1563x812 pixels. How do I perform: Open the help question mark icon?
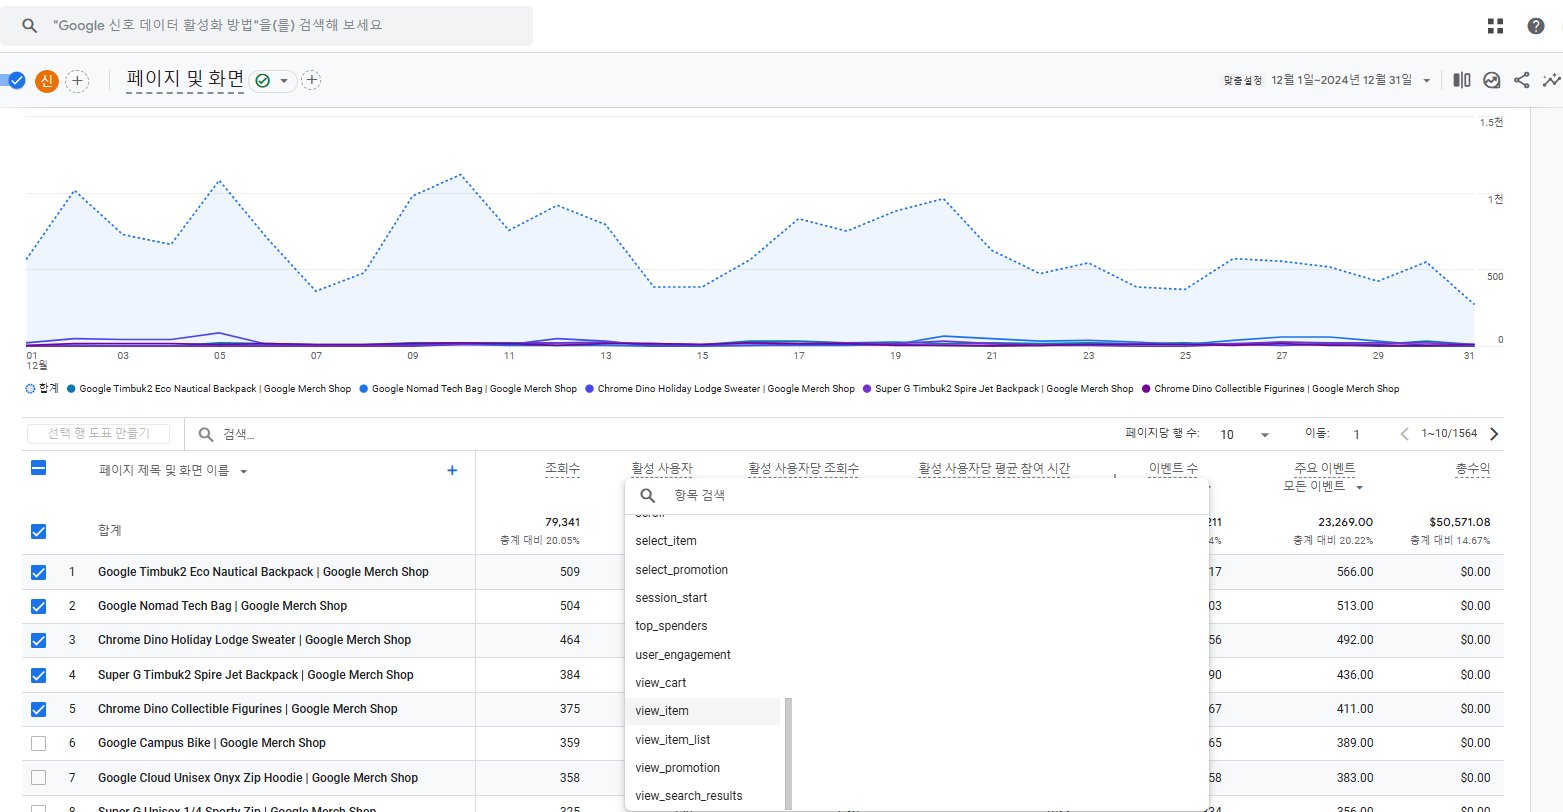tap(1535, 26)
